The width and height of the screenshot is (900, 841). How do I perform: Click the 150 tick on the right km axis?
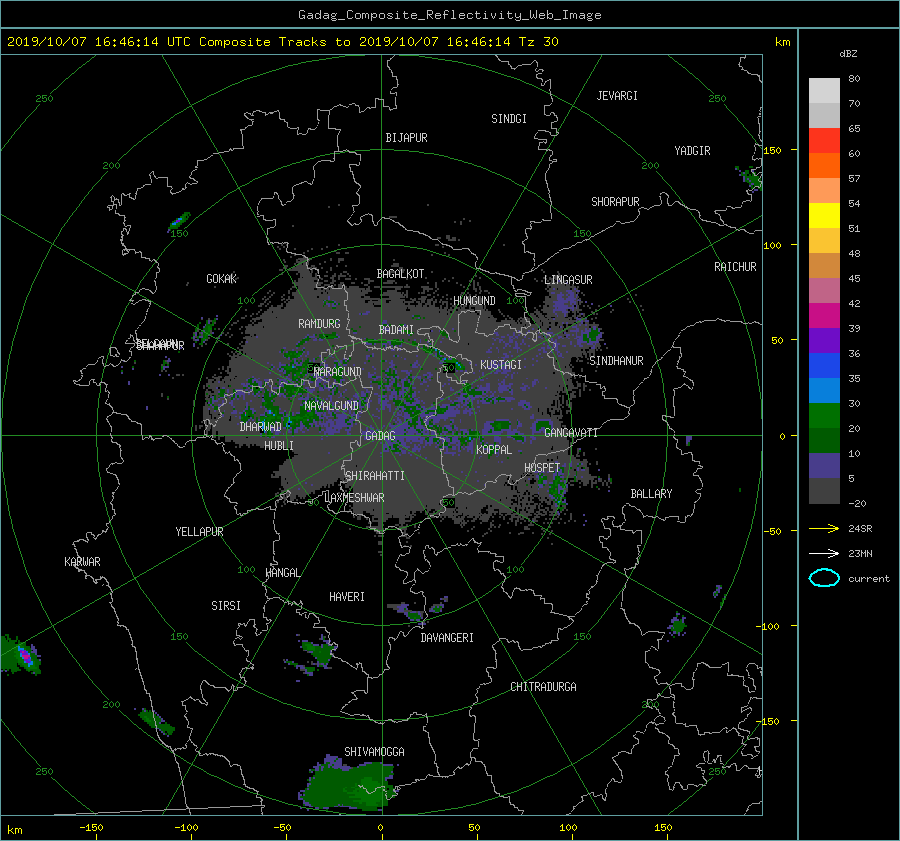(x=772, y=150)
